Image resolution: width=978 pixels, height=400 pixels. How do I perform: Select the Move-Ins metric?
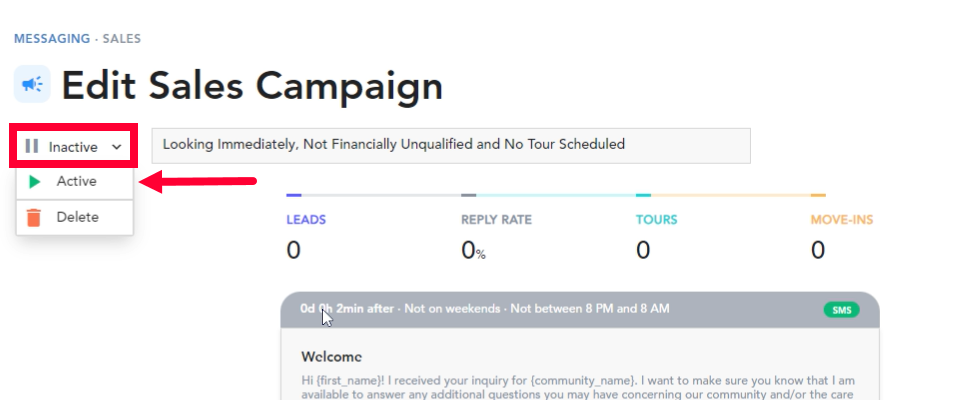pos(841,237)
